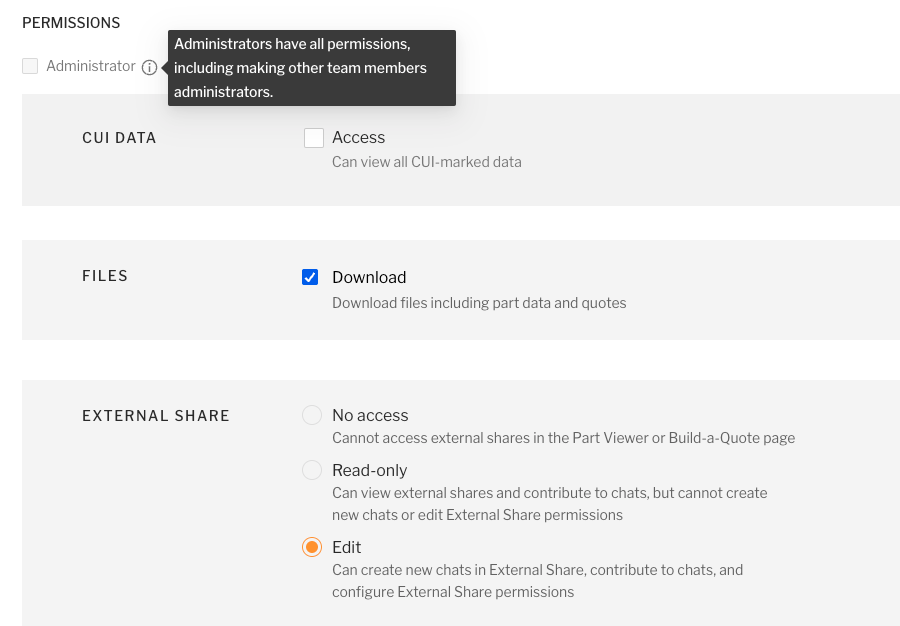Screen dimensions: 900x626
Task: Select the Edit radio button
Action: pyautogui.click(x=312, y=547)
